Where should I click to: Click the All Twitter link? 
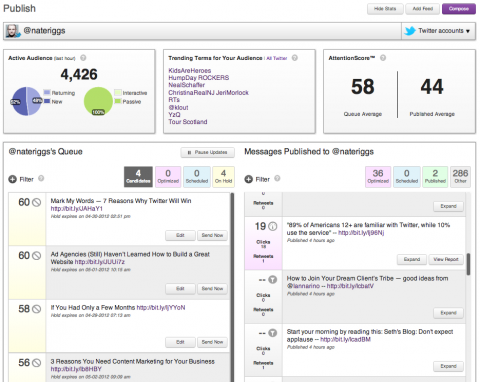coord(277,58)
